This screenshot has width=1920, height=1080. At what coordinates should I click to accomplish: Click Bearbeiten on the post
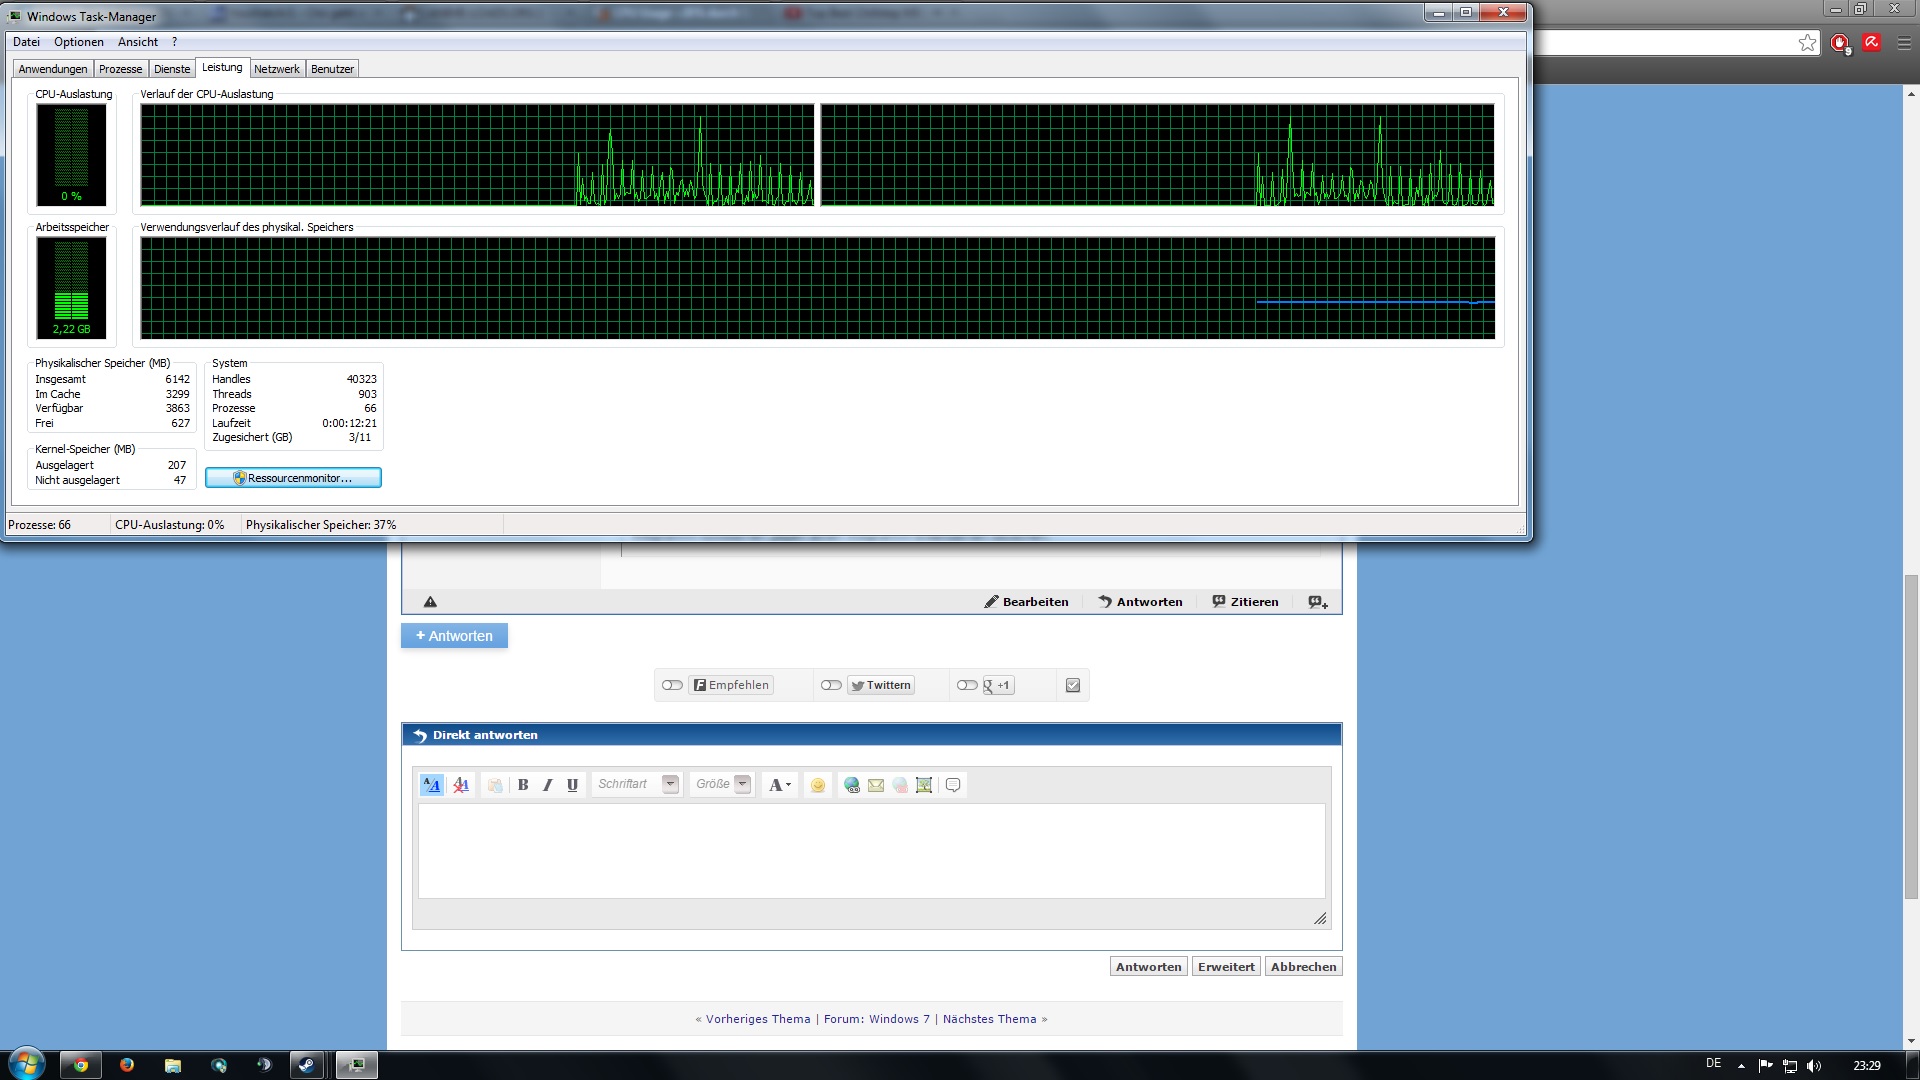[1027, 602]
